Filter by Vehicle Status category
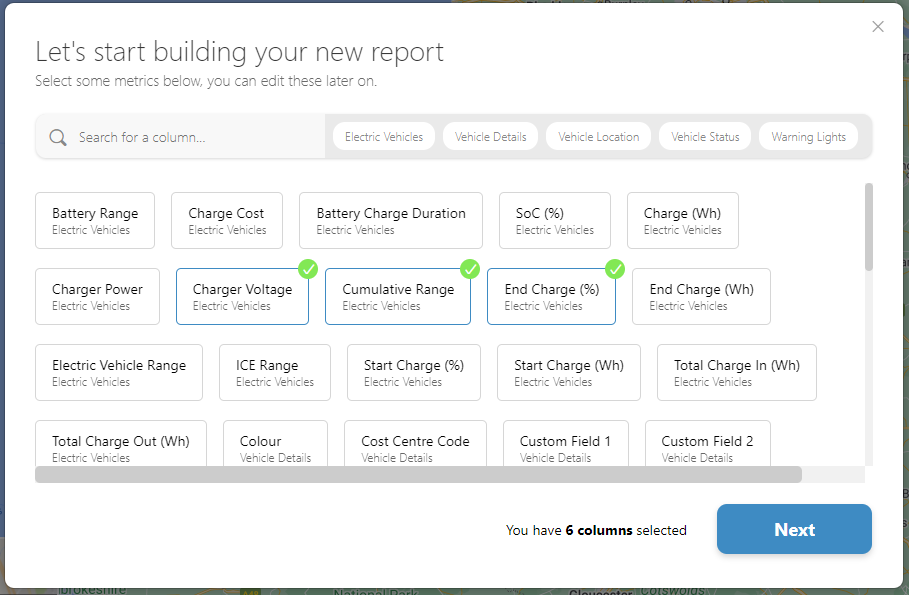 pyautogui.click(x=705, y=137)
